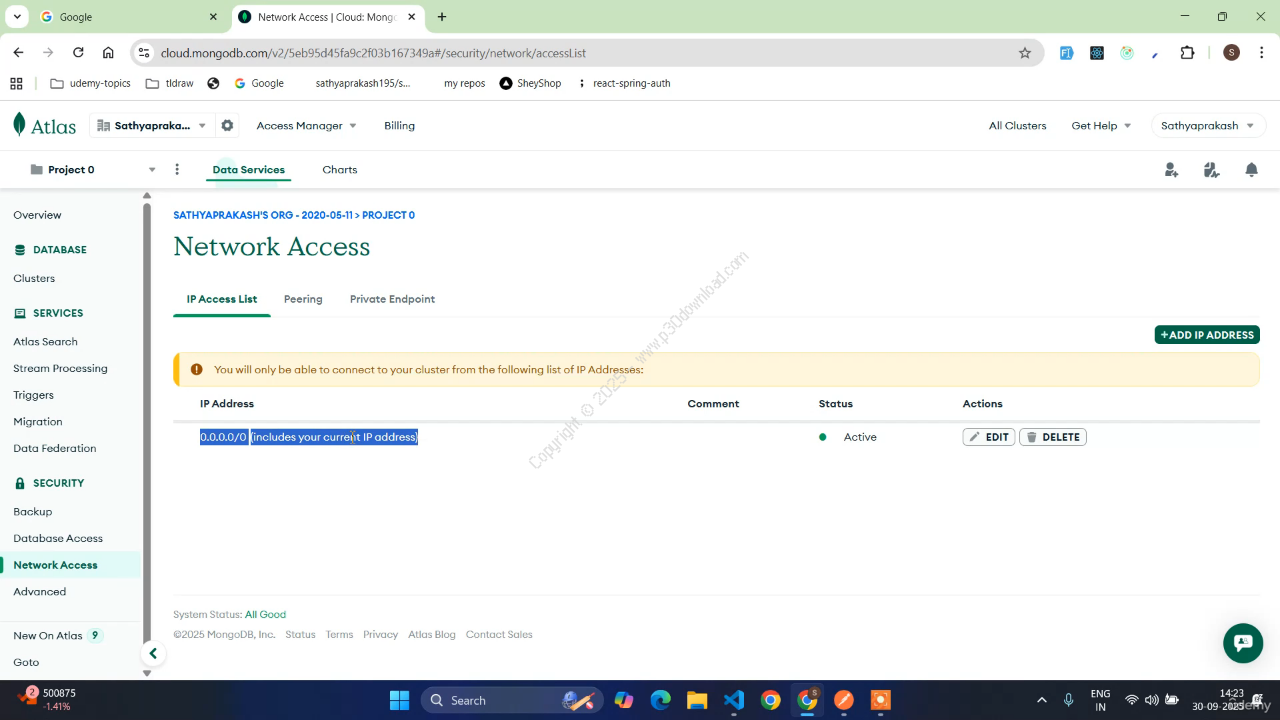Image resolution: width=1280 pixels, height=720 pixels.
Task: Open the Get Help dropdown
Action: (1101, 126)
